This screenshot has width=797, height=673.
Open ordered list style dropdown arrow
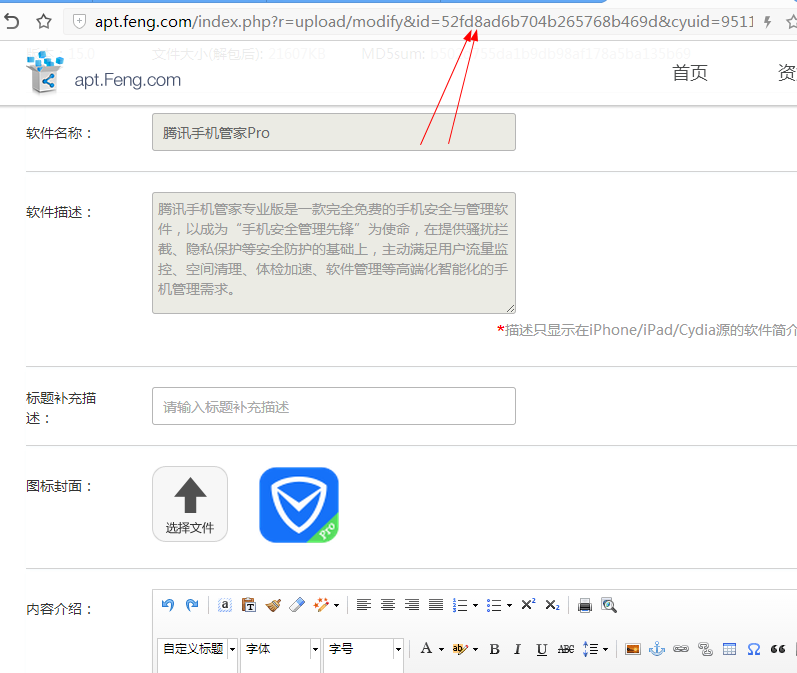click(475, 605)
